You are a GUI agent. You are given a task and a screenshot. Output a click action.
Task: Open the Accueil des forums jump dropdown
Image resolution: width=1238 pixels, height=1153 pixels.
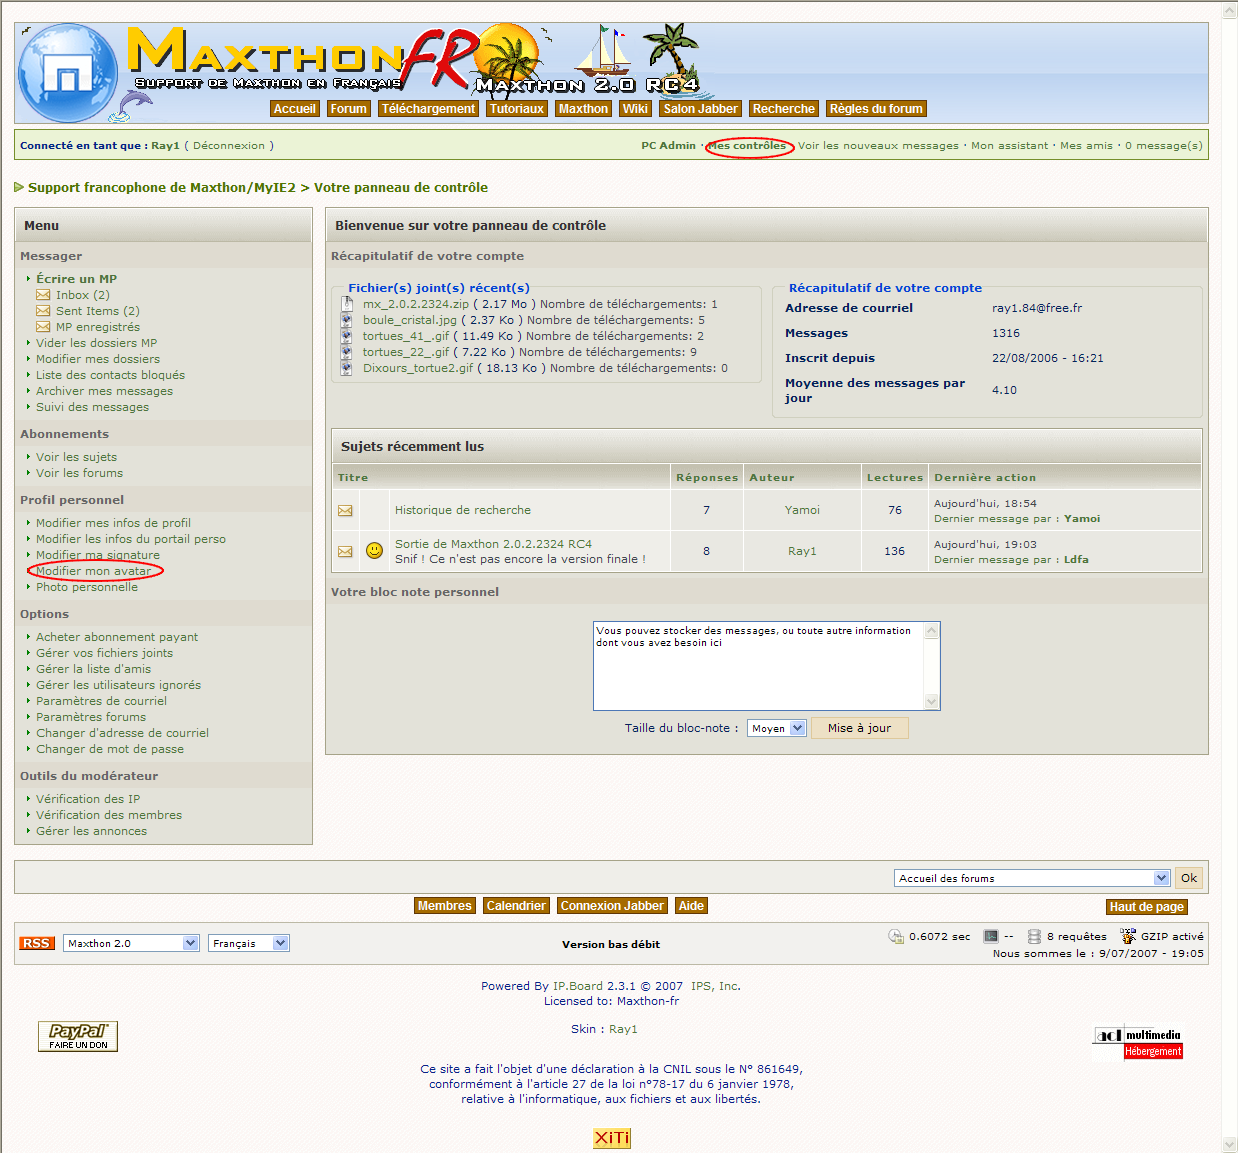click(x=1032, y=878)
